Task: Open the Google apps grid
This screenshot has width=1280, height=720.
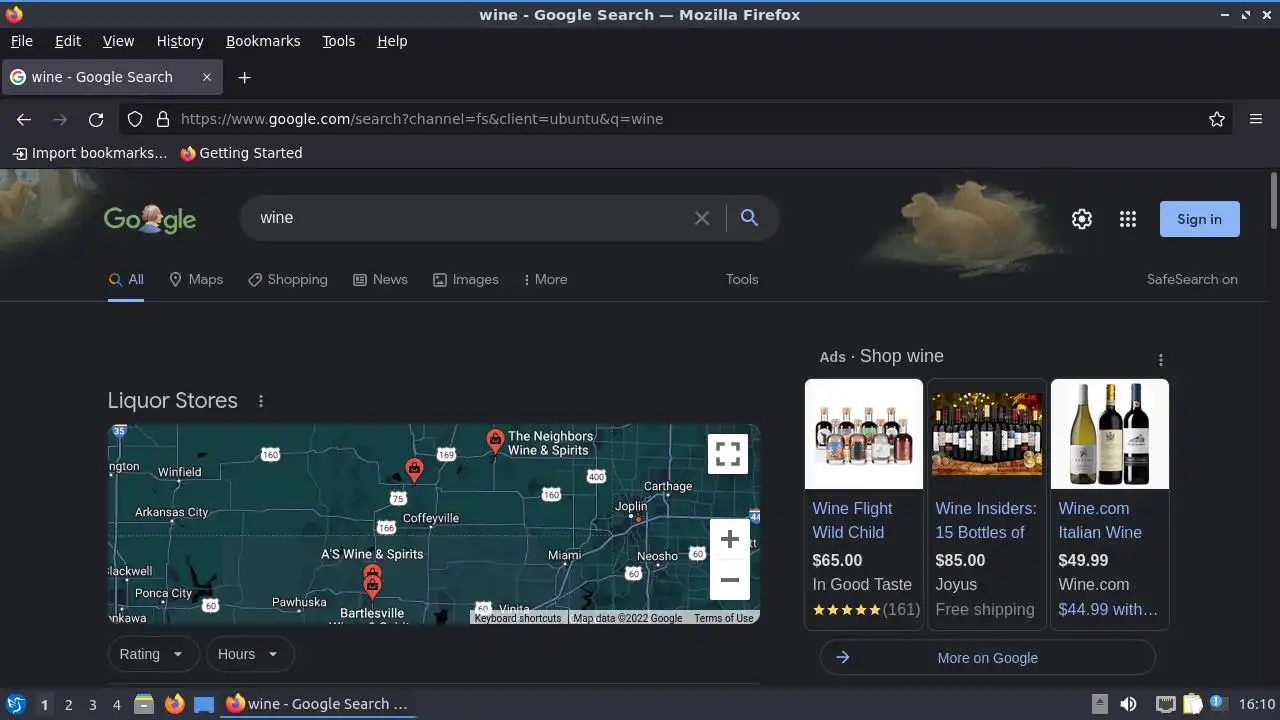Action: 1128,219
